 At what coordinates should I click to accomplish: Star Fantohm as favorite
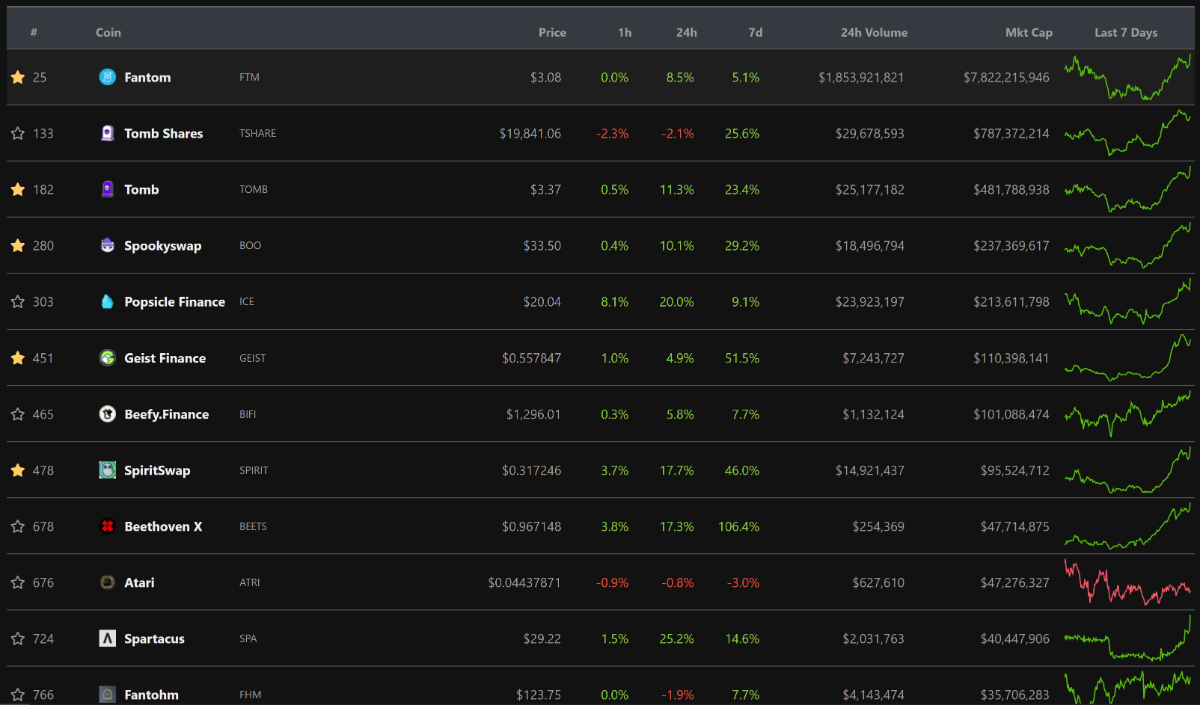click(17, 694)
